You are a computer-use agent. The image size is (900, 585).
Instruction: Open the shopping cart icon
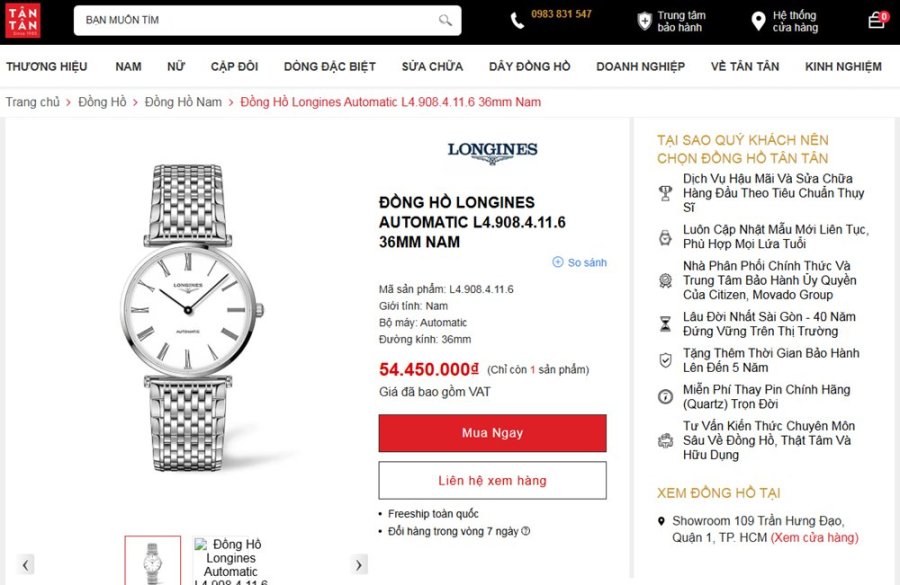[876, 20]
